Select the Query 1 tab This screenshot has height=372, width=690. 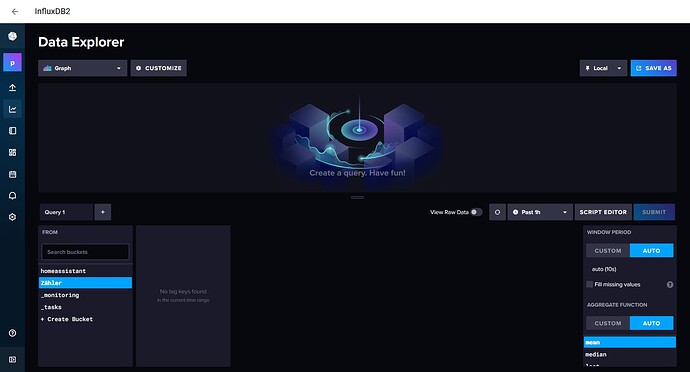point(66,212)
